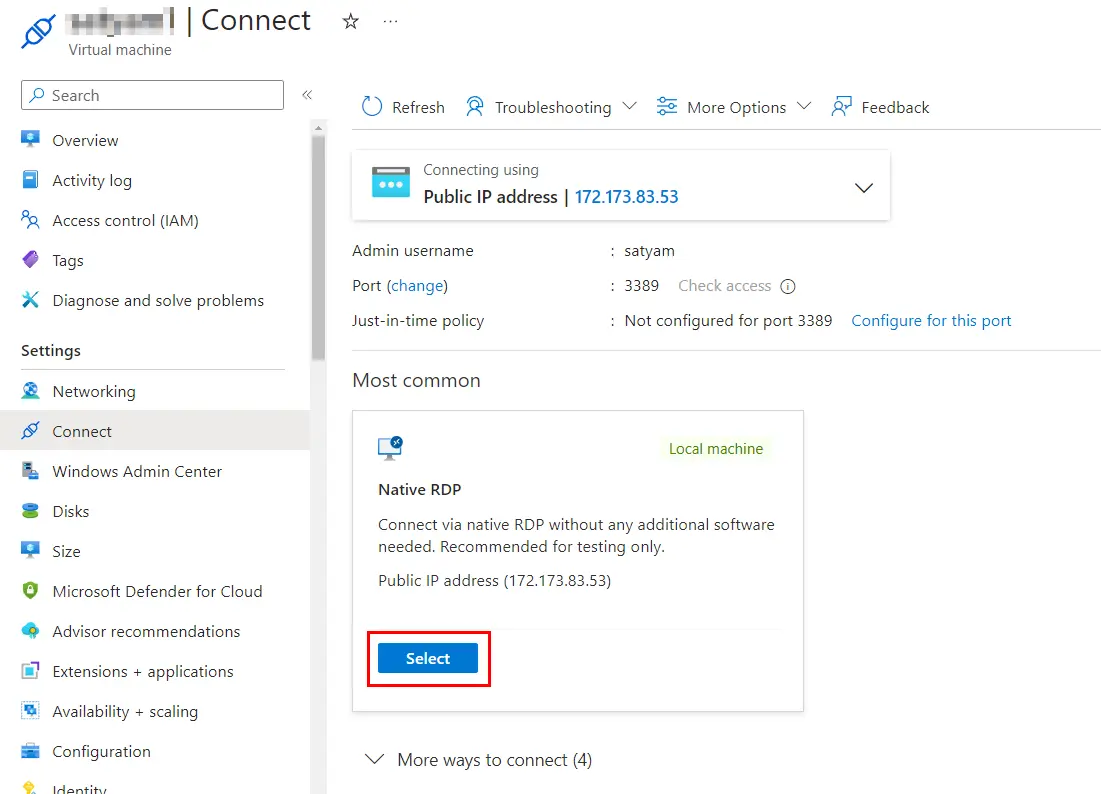Click the blue Select button
This screenshot has height=794, width=1101.
(x=428, y=658)
